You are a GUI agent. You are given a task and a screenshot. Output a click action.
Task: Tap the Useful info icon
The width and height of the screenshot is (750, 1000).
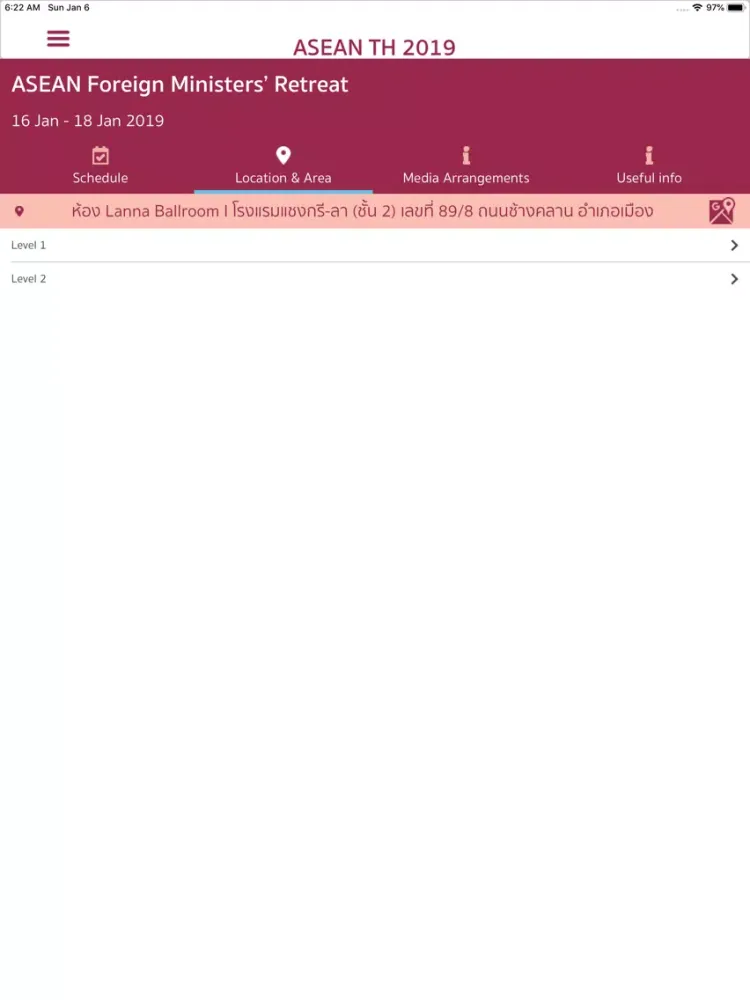coord(649,155)
